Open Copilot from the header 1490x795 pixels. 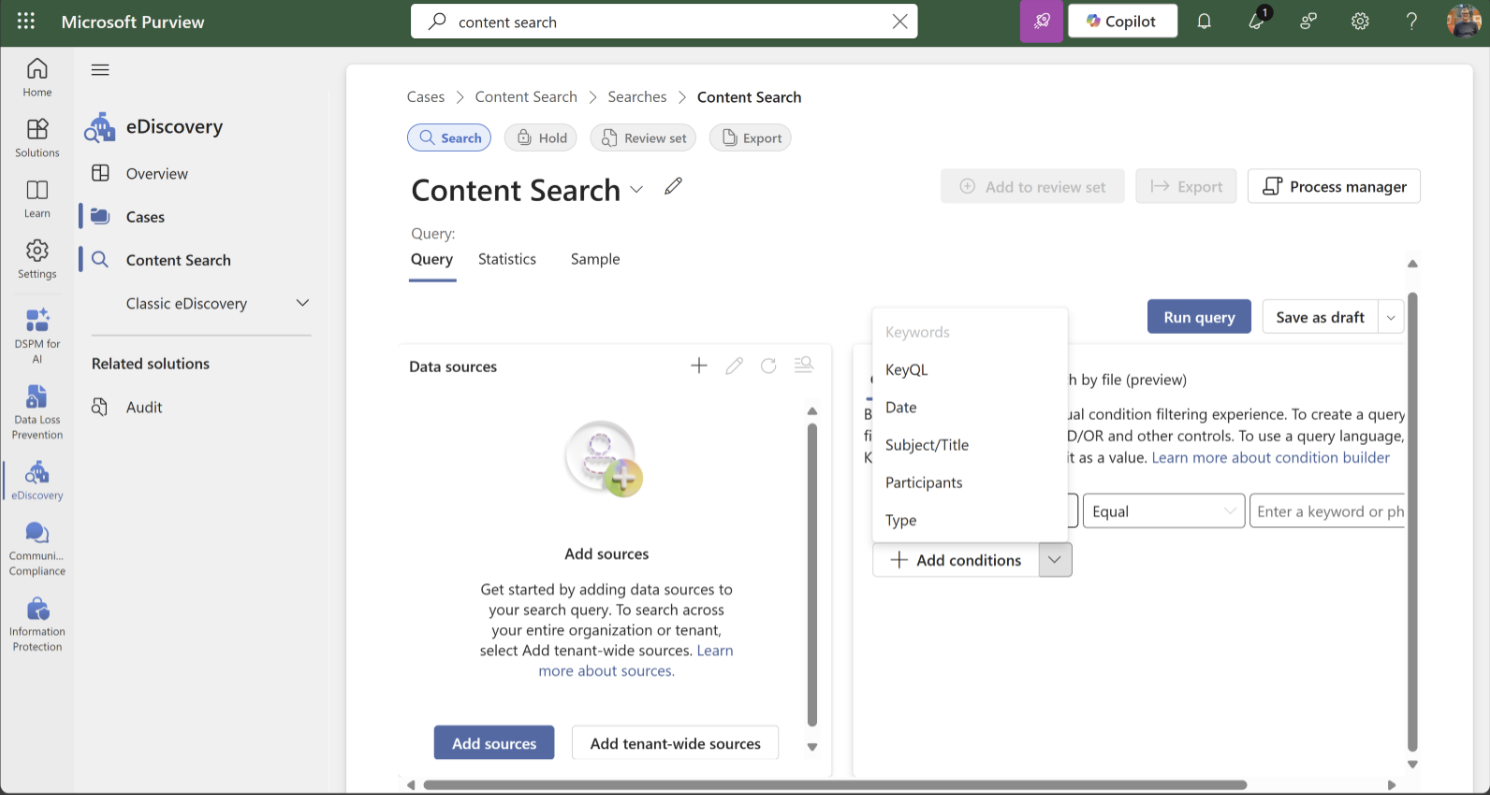click(1122, 21)
